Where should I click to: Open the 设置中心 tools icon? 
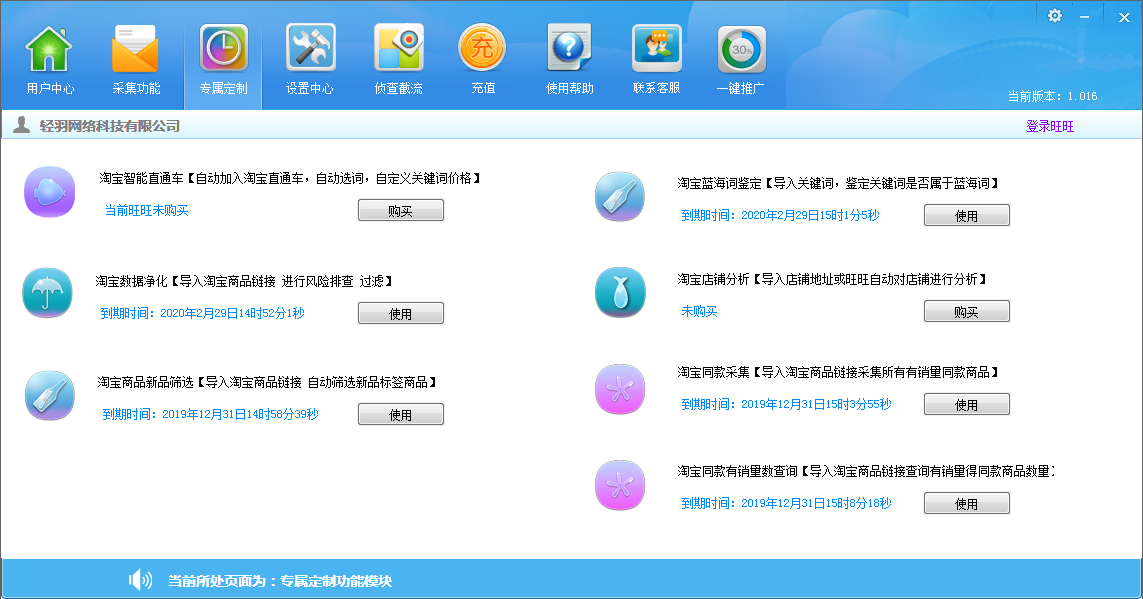[311, 48]
